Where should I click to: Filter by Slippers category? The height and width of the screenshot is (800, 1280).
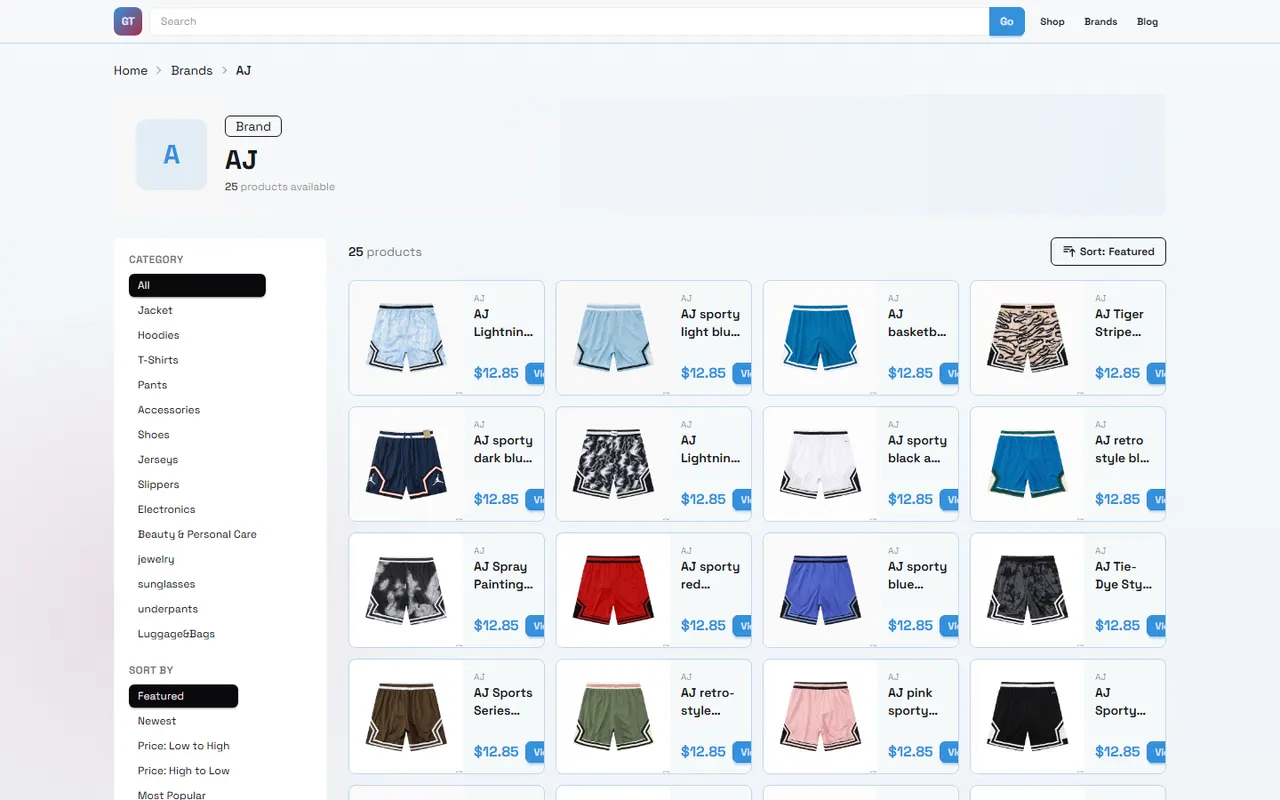tap(158, 484)
